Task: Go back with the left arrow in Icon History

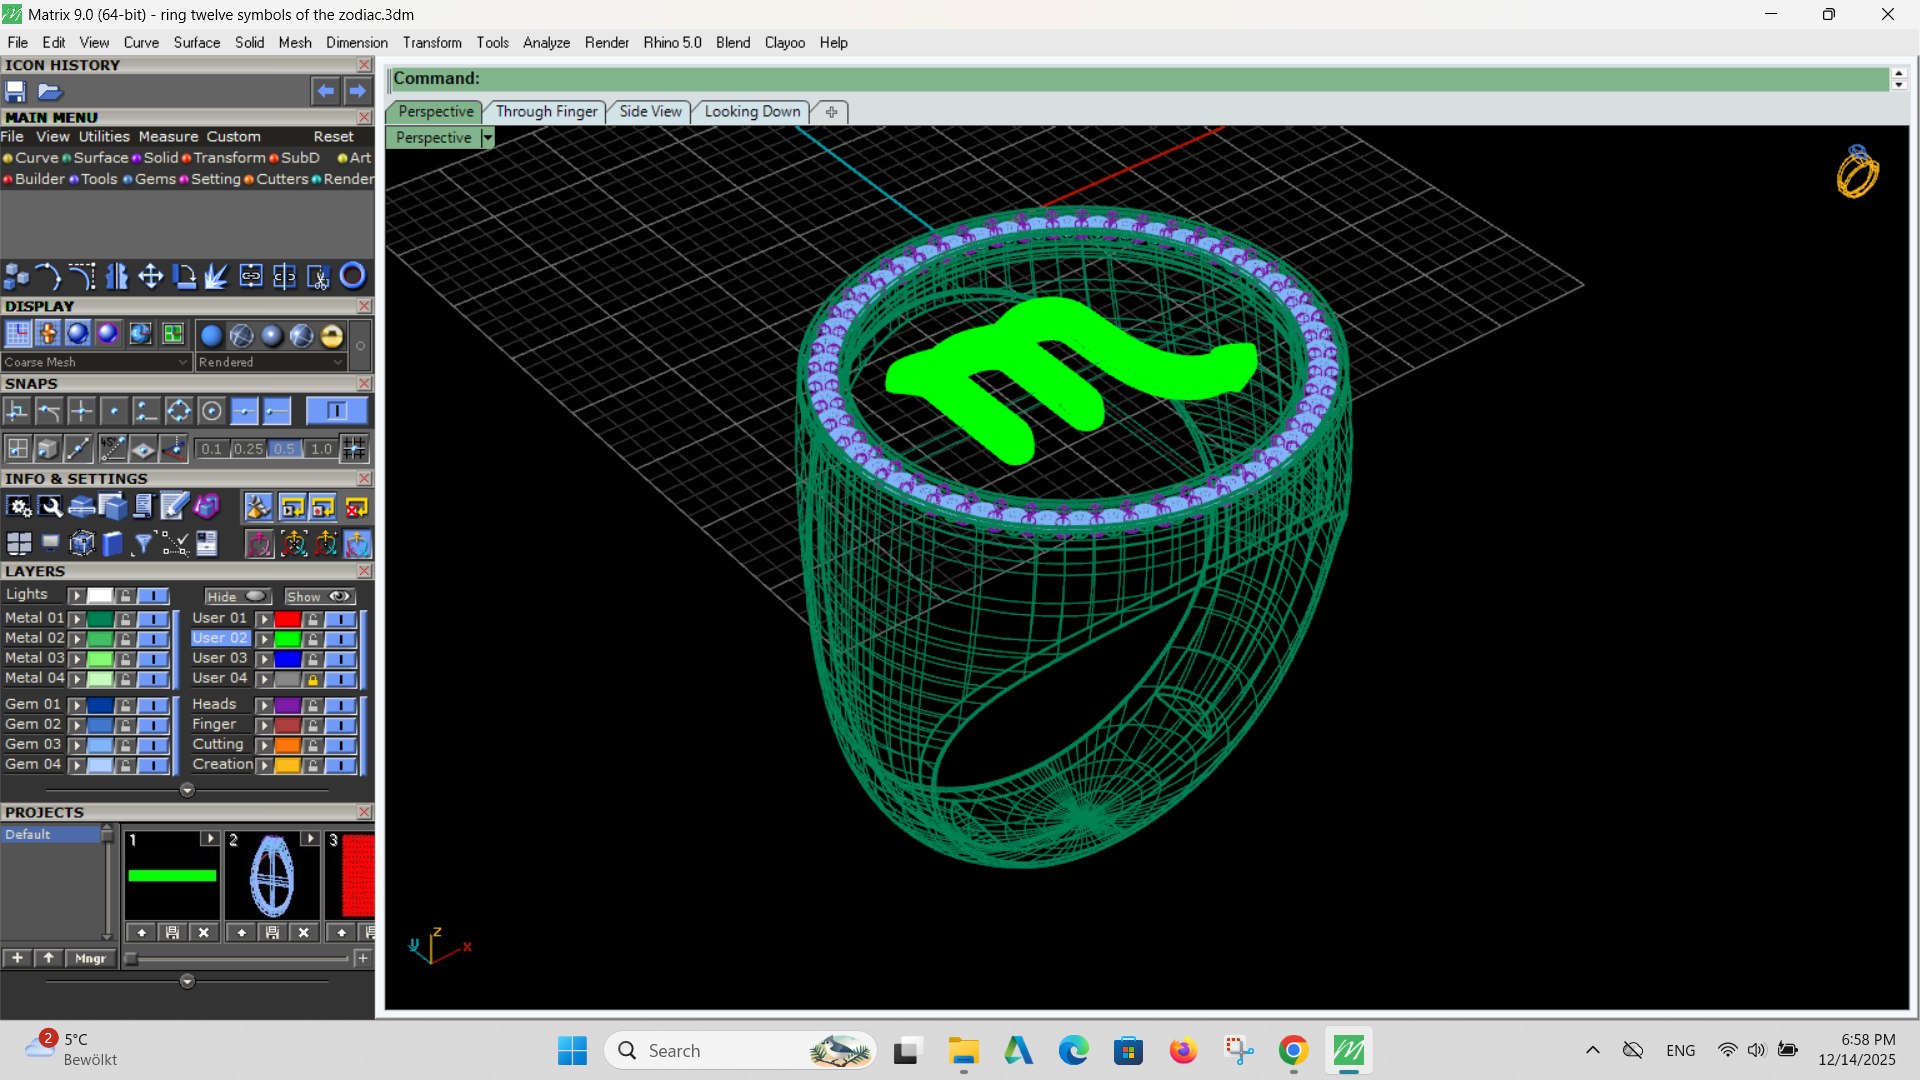Action: pyautogui.click(x=325, y=91)
